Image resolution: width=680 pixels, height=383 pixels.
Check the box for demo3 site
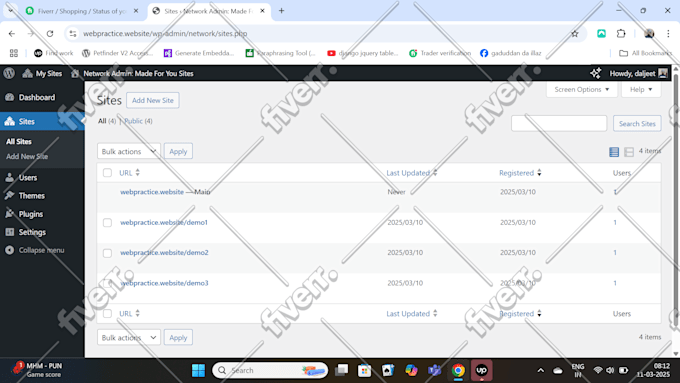pos(107,283)
